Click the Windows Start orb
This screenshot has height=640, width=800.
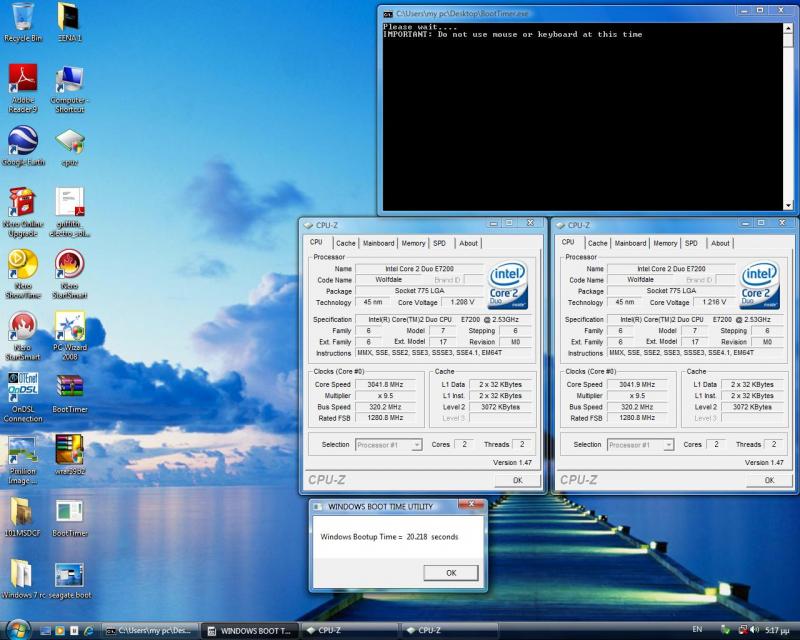[18, 630]
